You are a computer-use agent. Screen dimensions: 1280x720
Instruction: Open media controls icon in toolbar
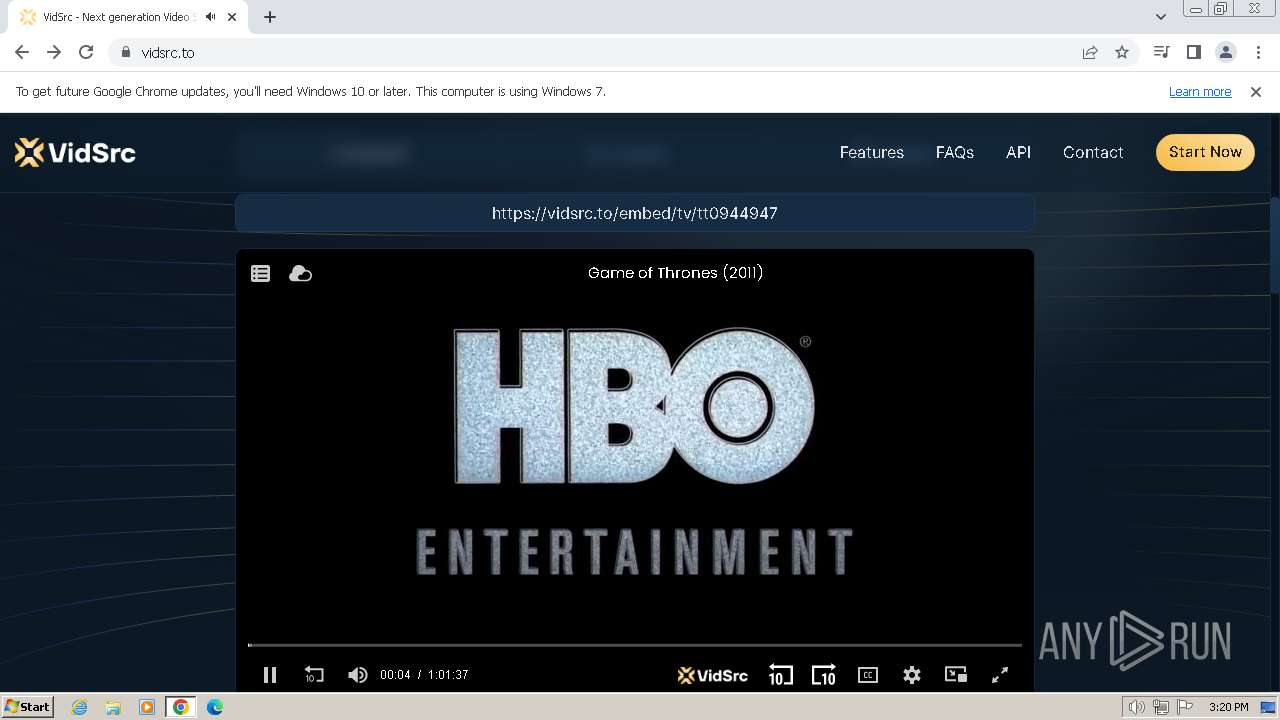click(x=1161, y=52)
